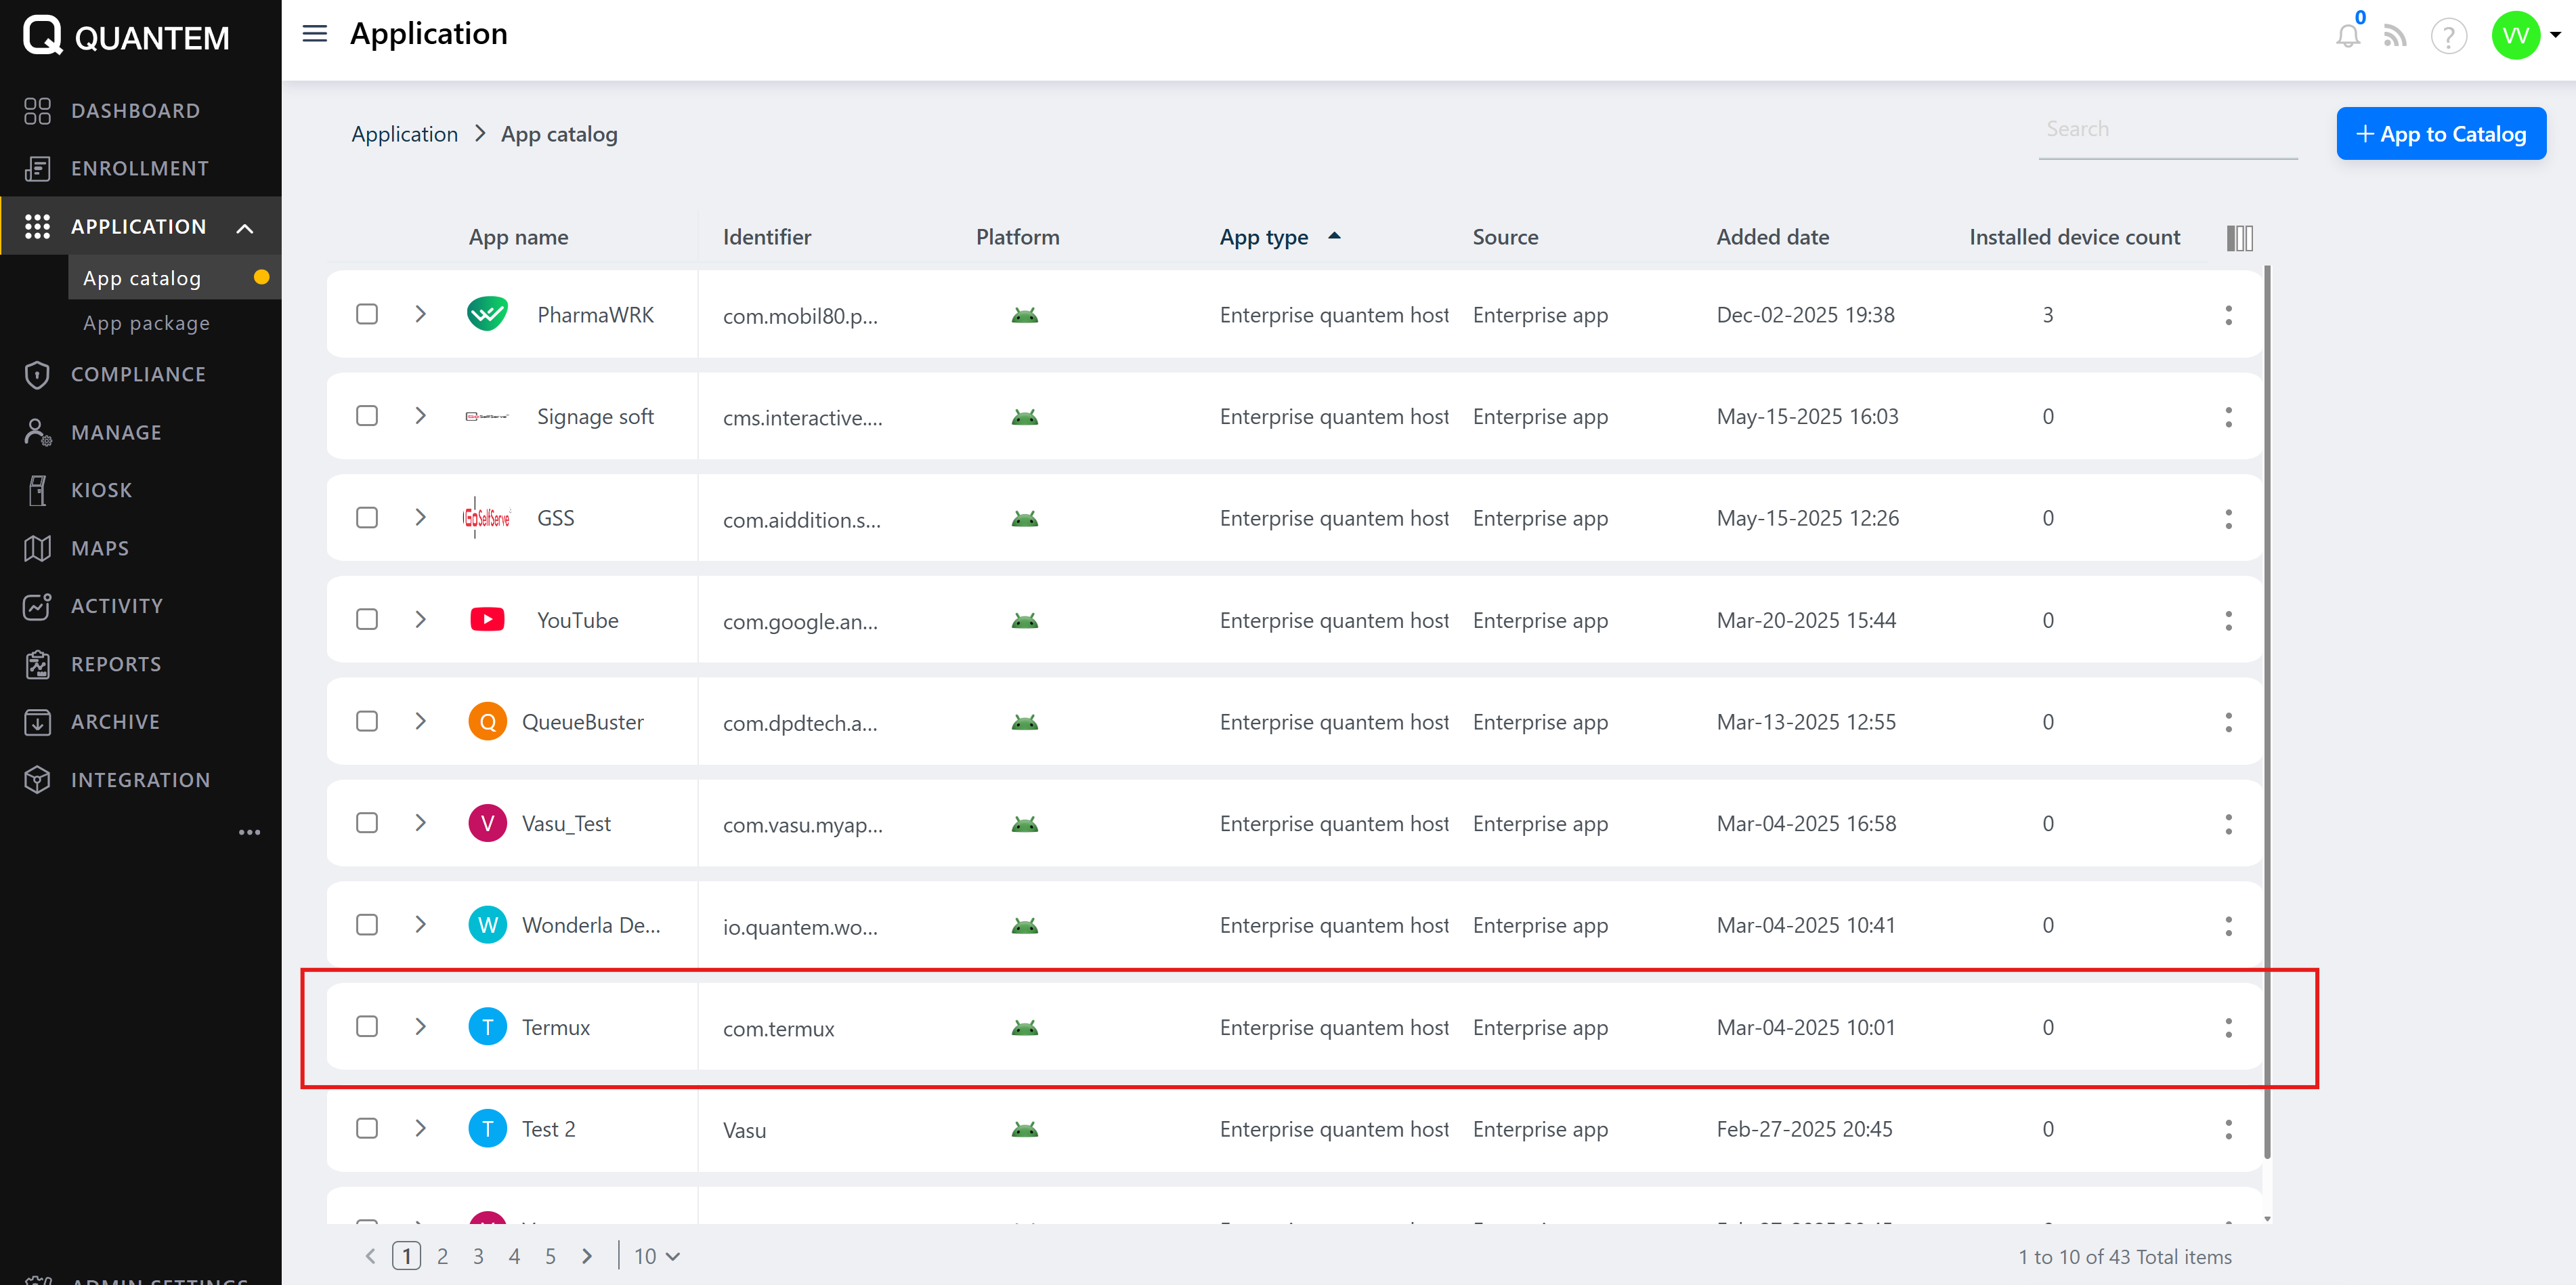Screen dimensions: 2576x1285
Task: Open the column chooser icon
Action: tap(2239, 238)
